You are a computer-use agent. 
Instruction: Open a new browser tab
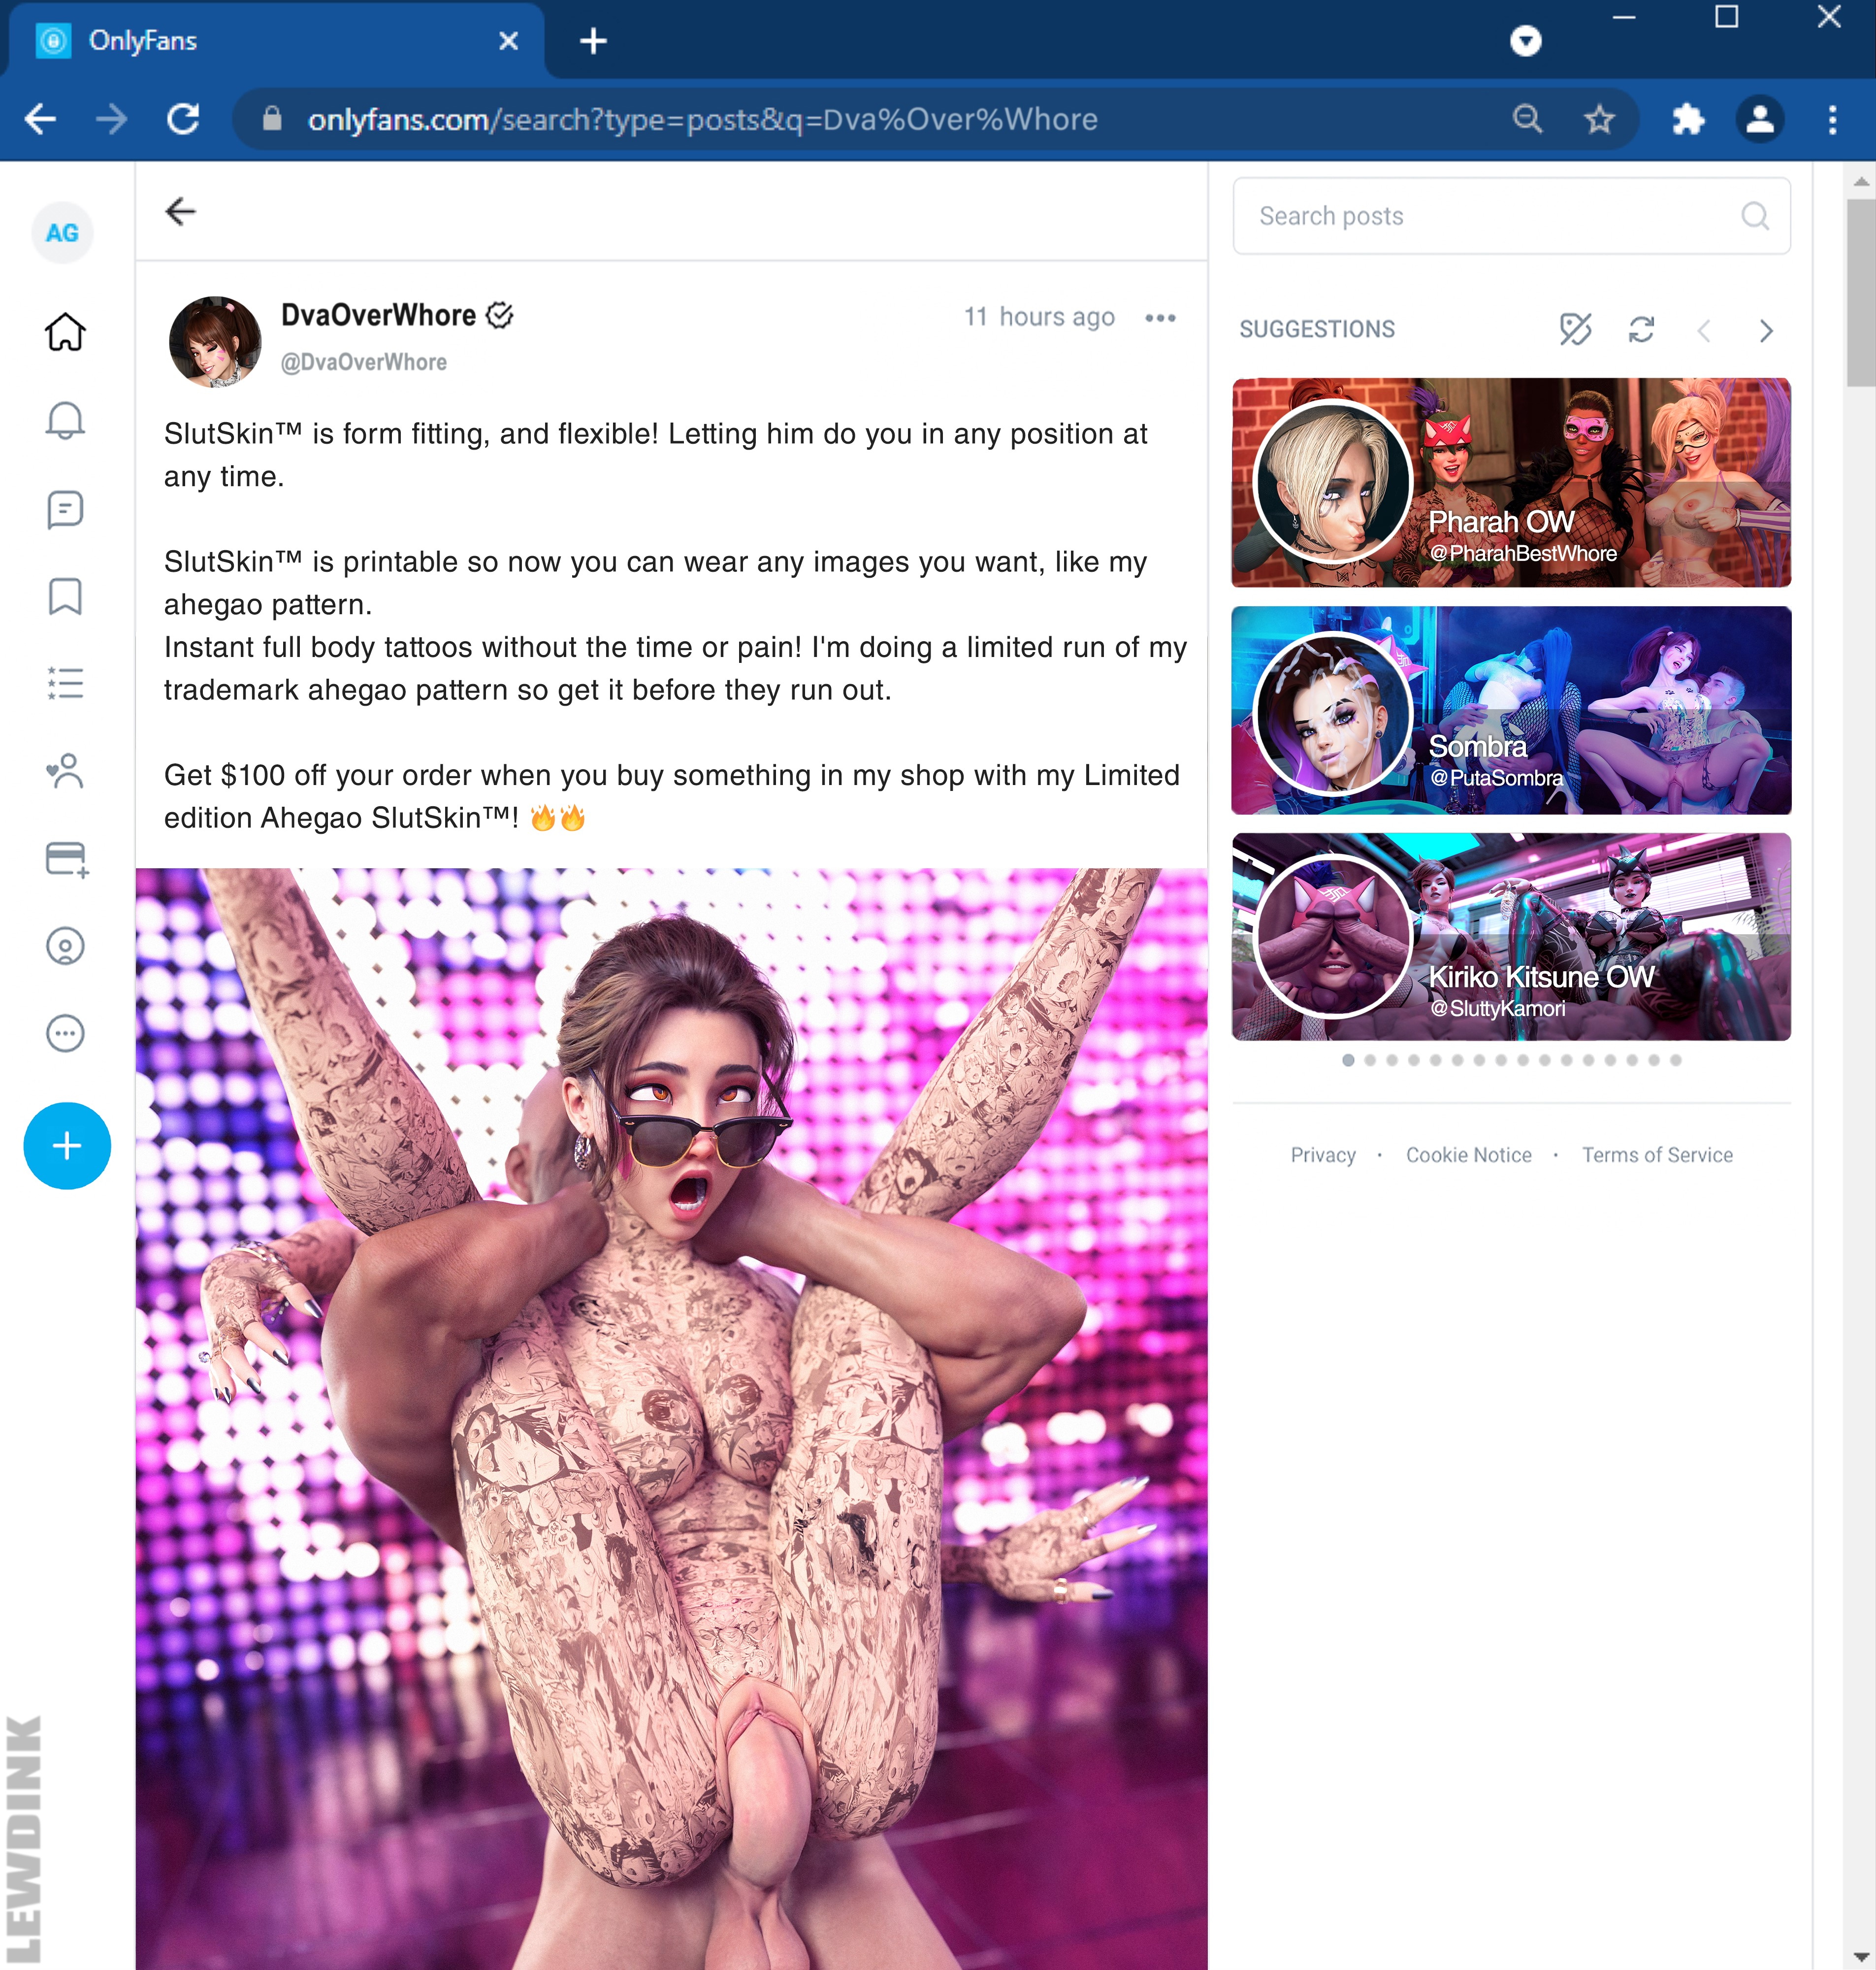point(593,41)
